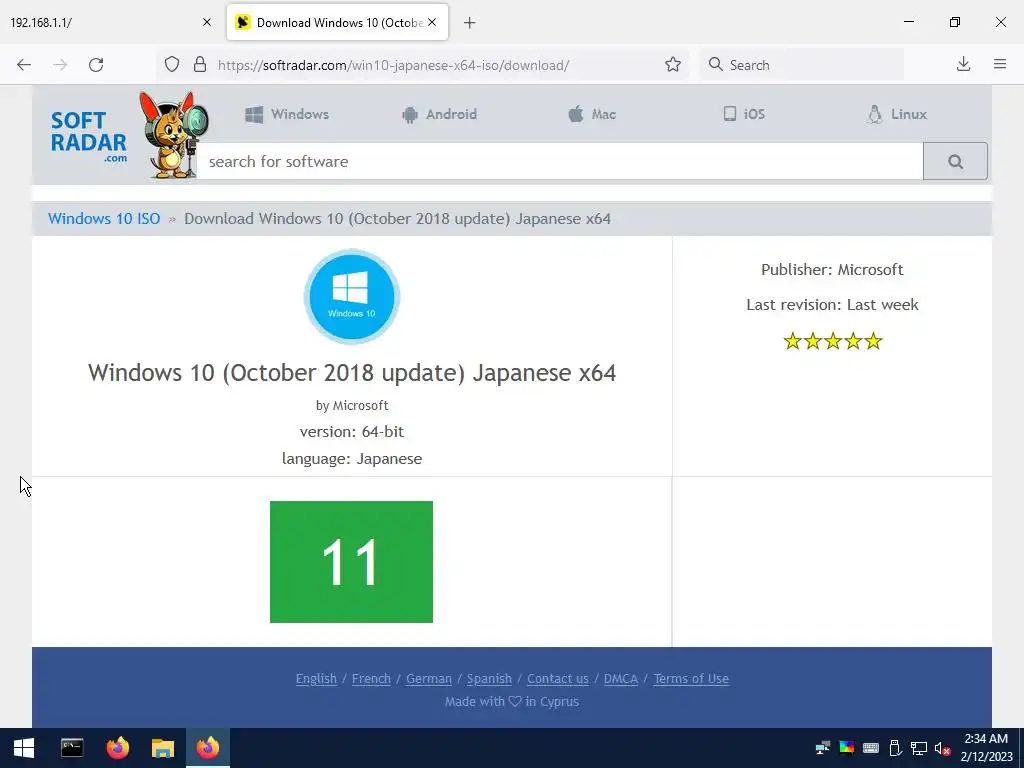Open the Terms of Use link
The height and width of the screenshot is (768, 1024).
691,679
